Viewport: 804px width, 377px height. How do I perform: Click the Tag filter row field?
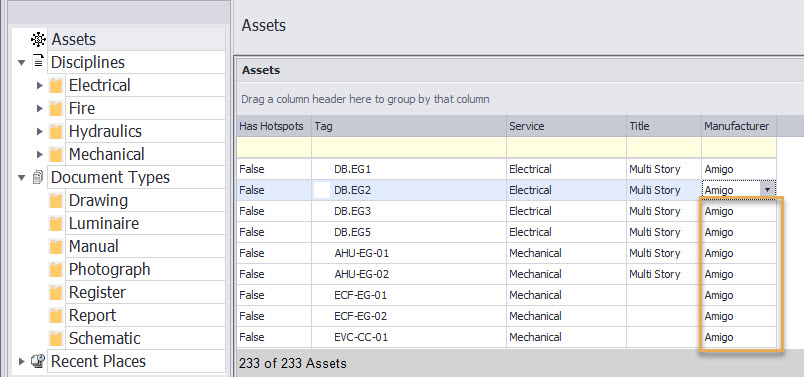[409, 147]
